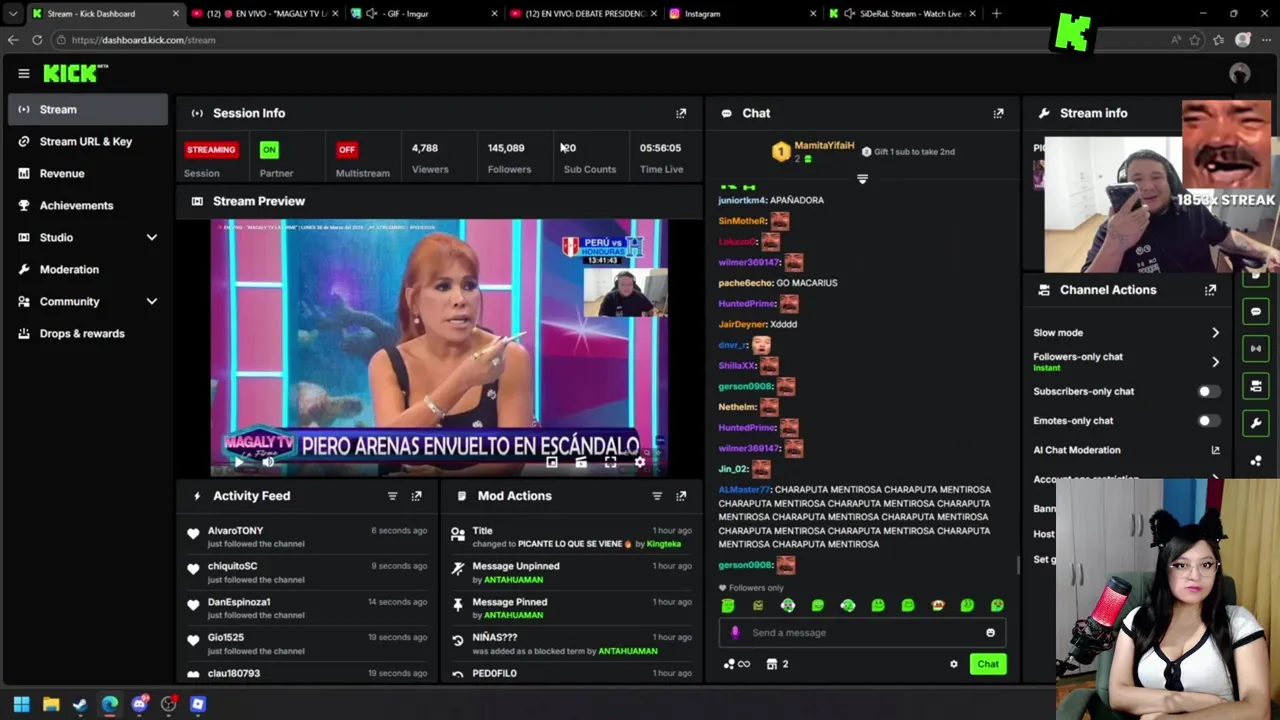
Task: Expand the Studio sidebar section
Action: tap(152, 238)
